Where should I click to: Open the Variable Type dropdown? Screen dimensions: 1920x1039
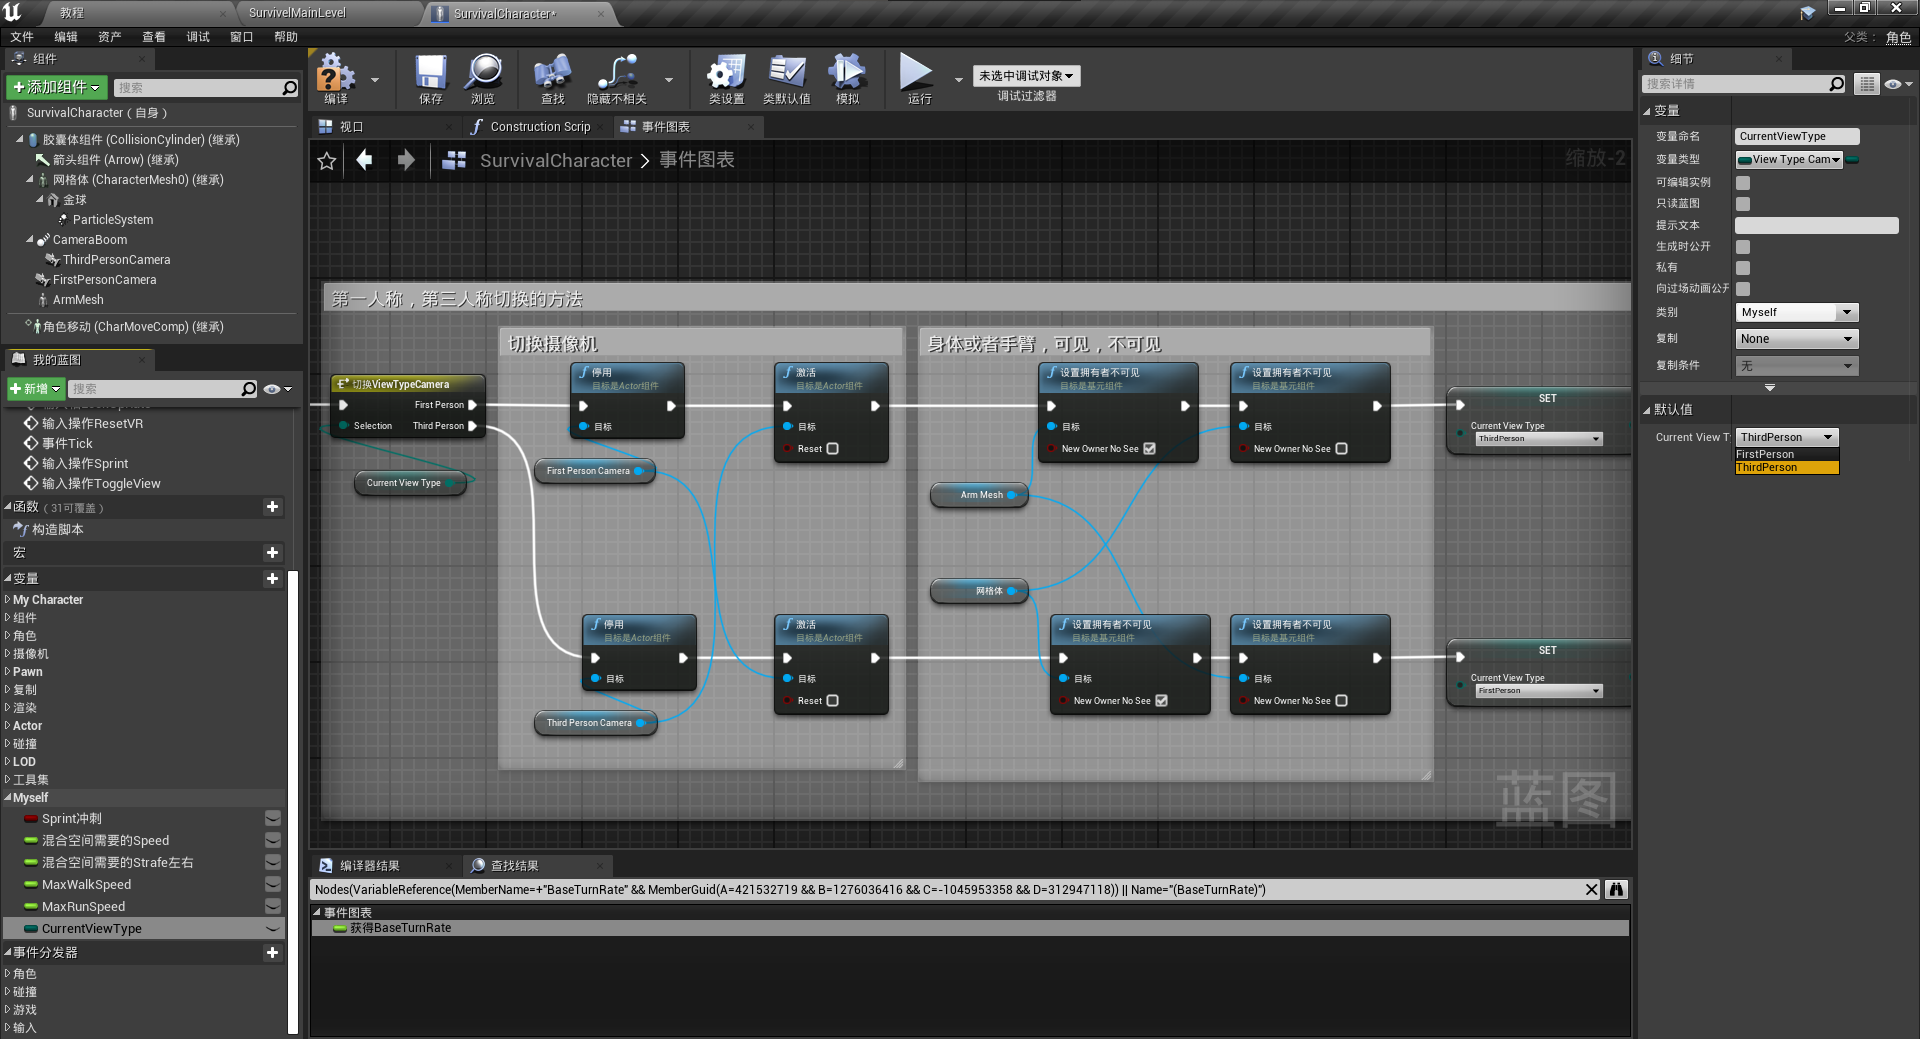point(1789,160)
